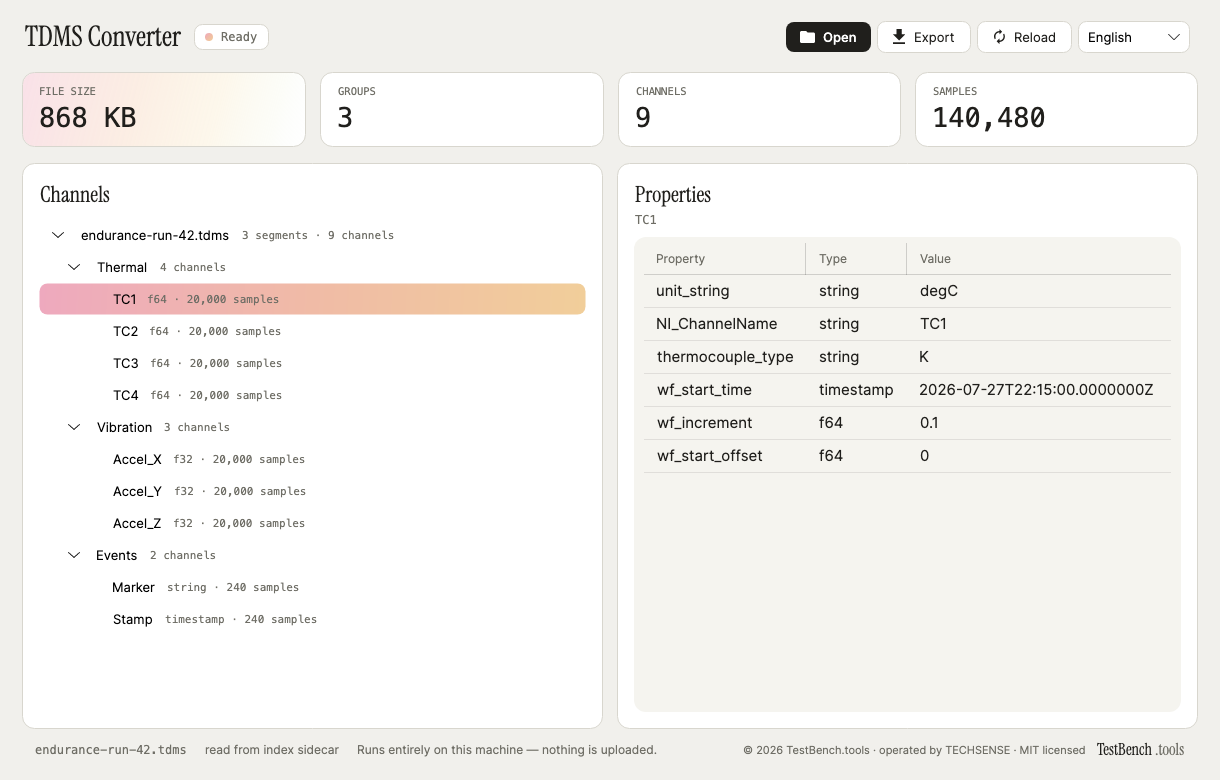Select the Marker channel
1220x780 pixels.
(312, 587)
